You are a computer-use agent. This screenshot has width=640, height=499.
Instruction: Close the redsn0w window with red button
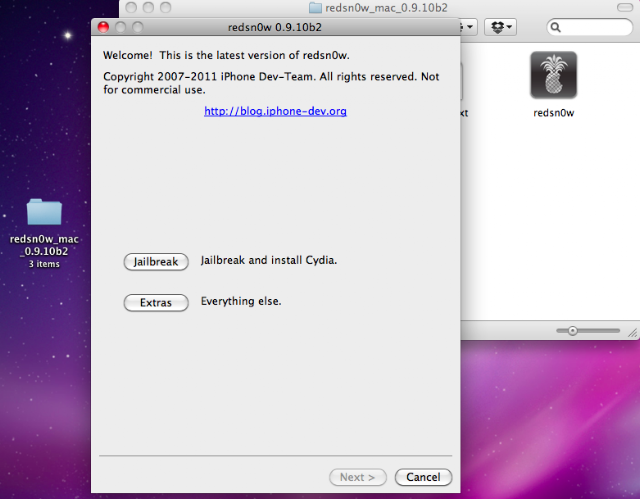coord(103,27)
